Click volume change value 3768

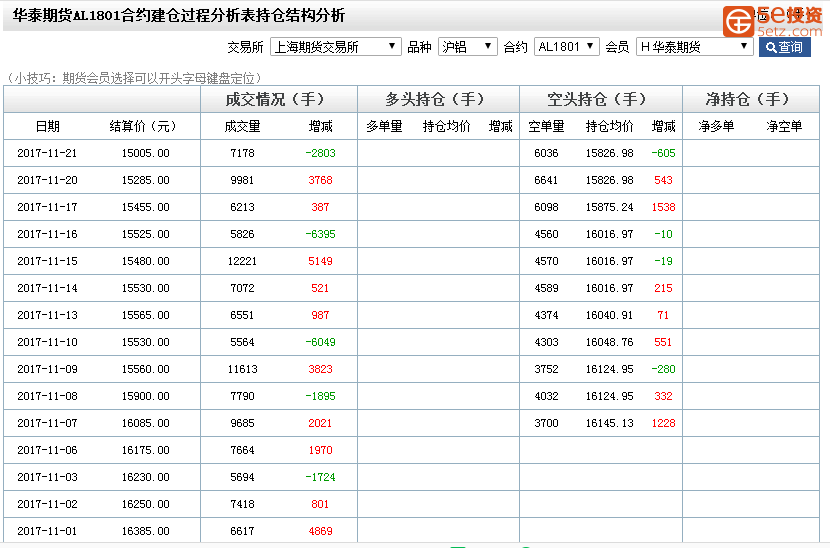[x=320, y=180]
